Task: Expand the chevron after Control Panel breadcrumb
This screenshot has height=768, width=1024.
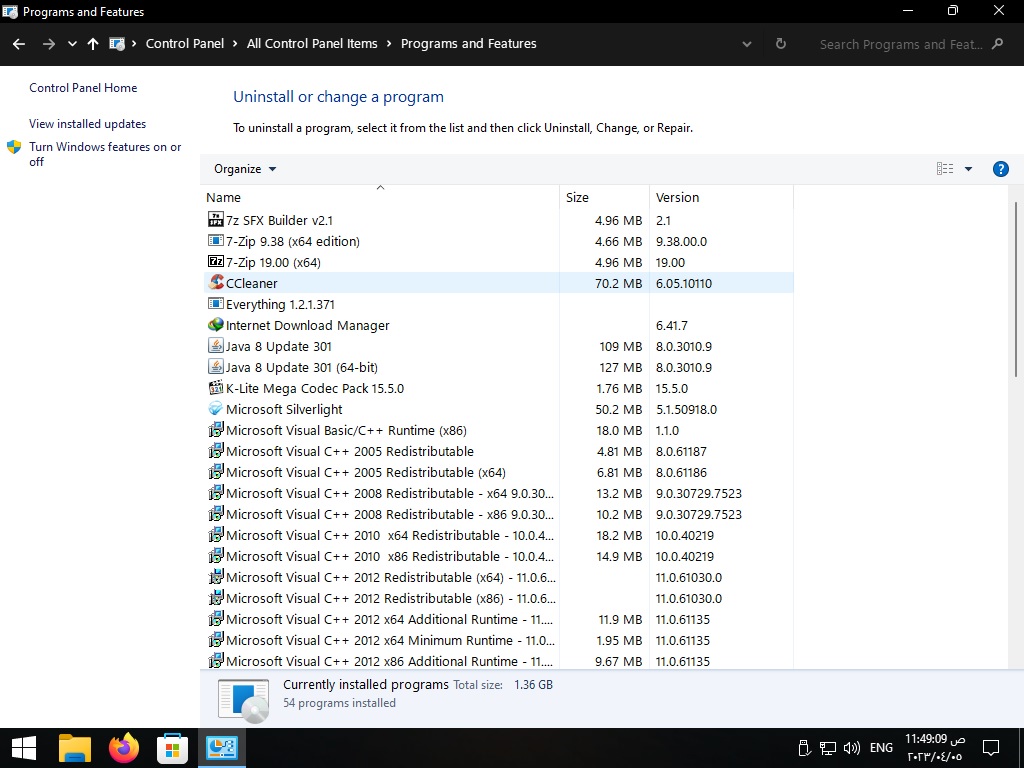Action: click(x=235, y=44)
